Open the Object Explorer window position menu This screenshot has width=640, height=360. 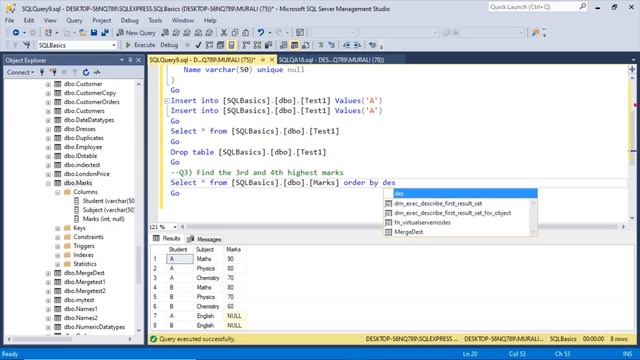pos(122,60)
